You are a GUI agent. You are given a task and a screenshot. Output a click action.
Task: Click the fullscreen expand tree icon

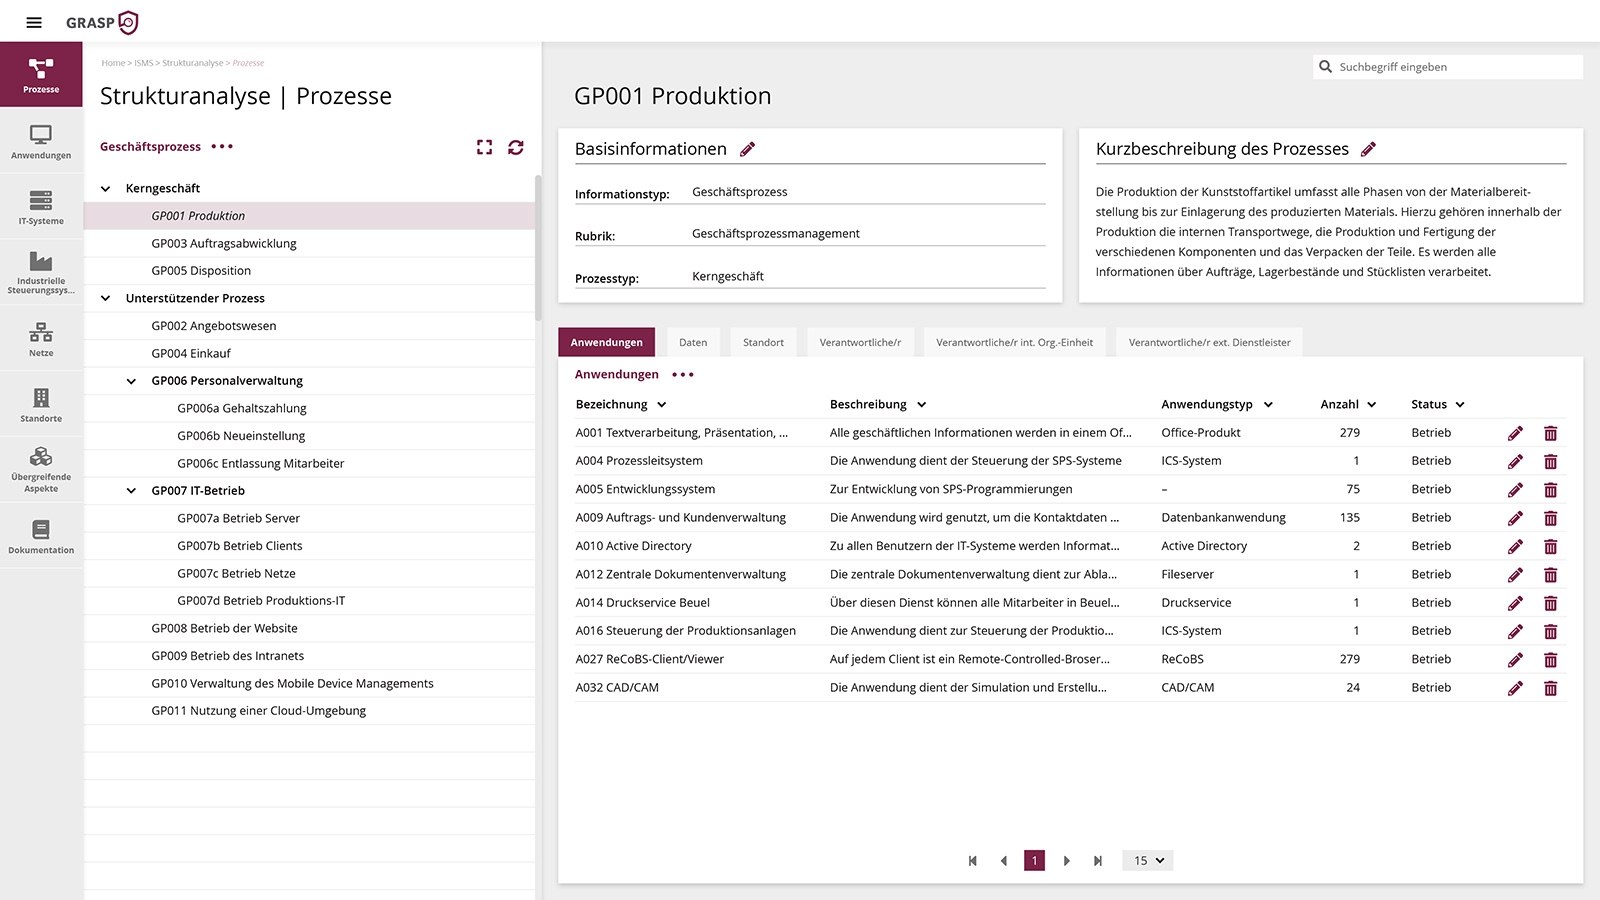pos(485,147)
